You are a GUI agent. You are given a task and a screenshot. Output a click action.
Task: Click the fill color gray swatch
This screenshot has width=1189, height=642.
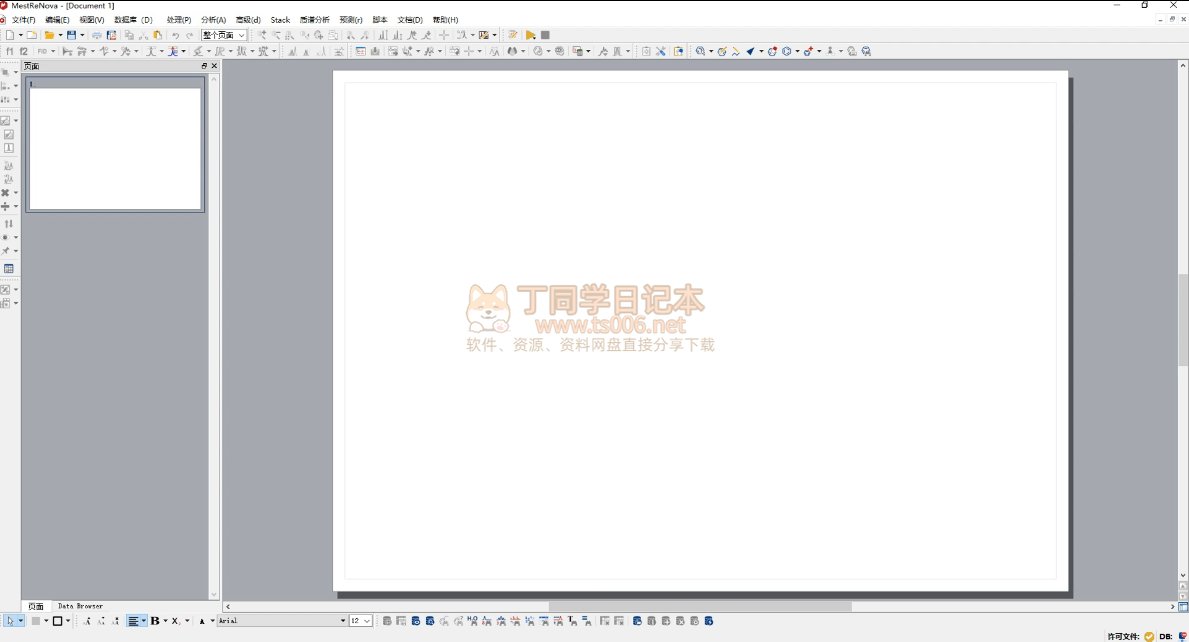pyautogui.click(x=35, y=621)
